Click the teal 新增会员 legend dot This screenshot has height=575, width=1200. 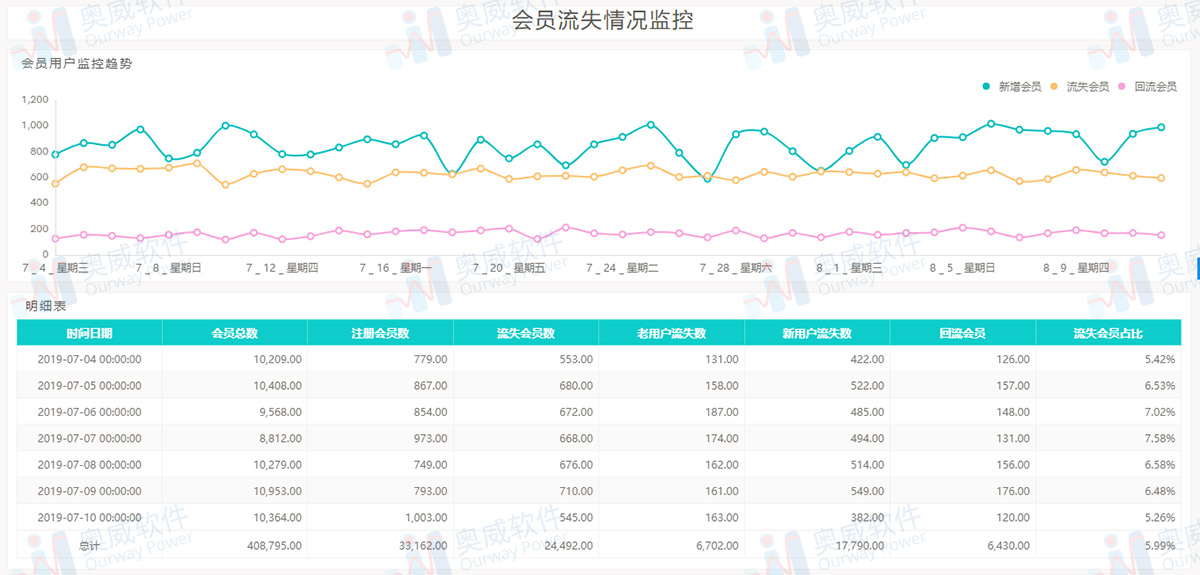987,87
